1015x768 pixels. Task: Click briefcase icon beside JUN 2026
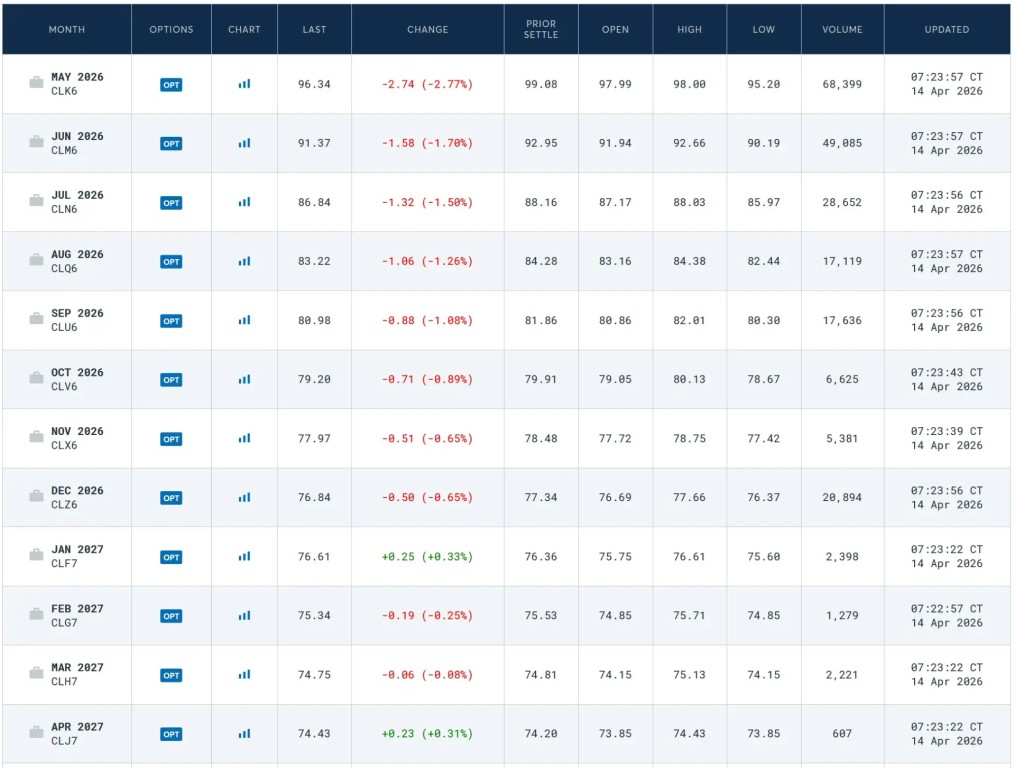point(36,143)
